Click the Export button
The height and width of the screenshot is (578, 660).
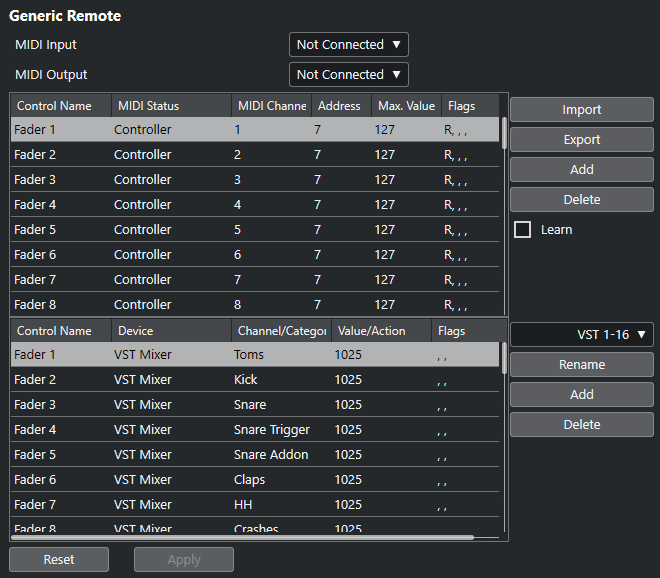[x=582, y=139]
